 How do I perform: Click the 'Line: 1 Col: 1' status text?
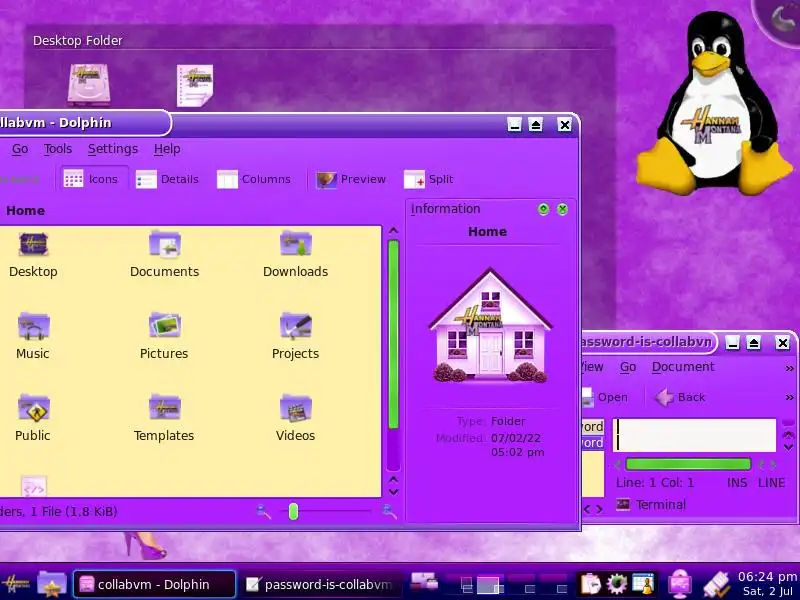[655, 483]
